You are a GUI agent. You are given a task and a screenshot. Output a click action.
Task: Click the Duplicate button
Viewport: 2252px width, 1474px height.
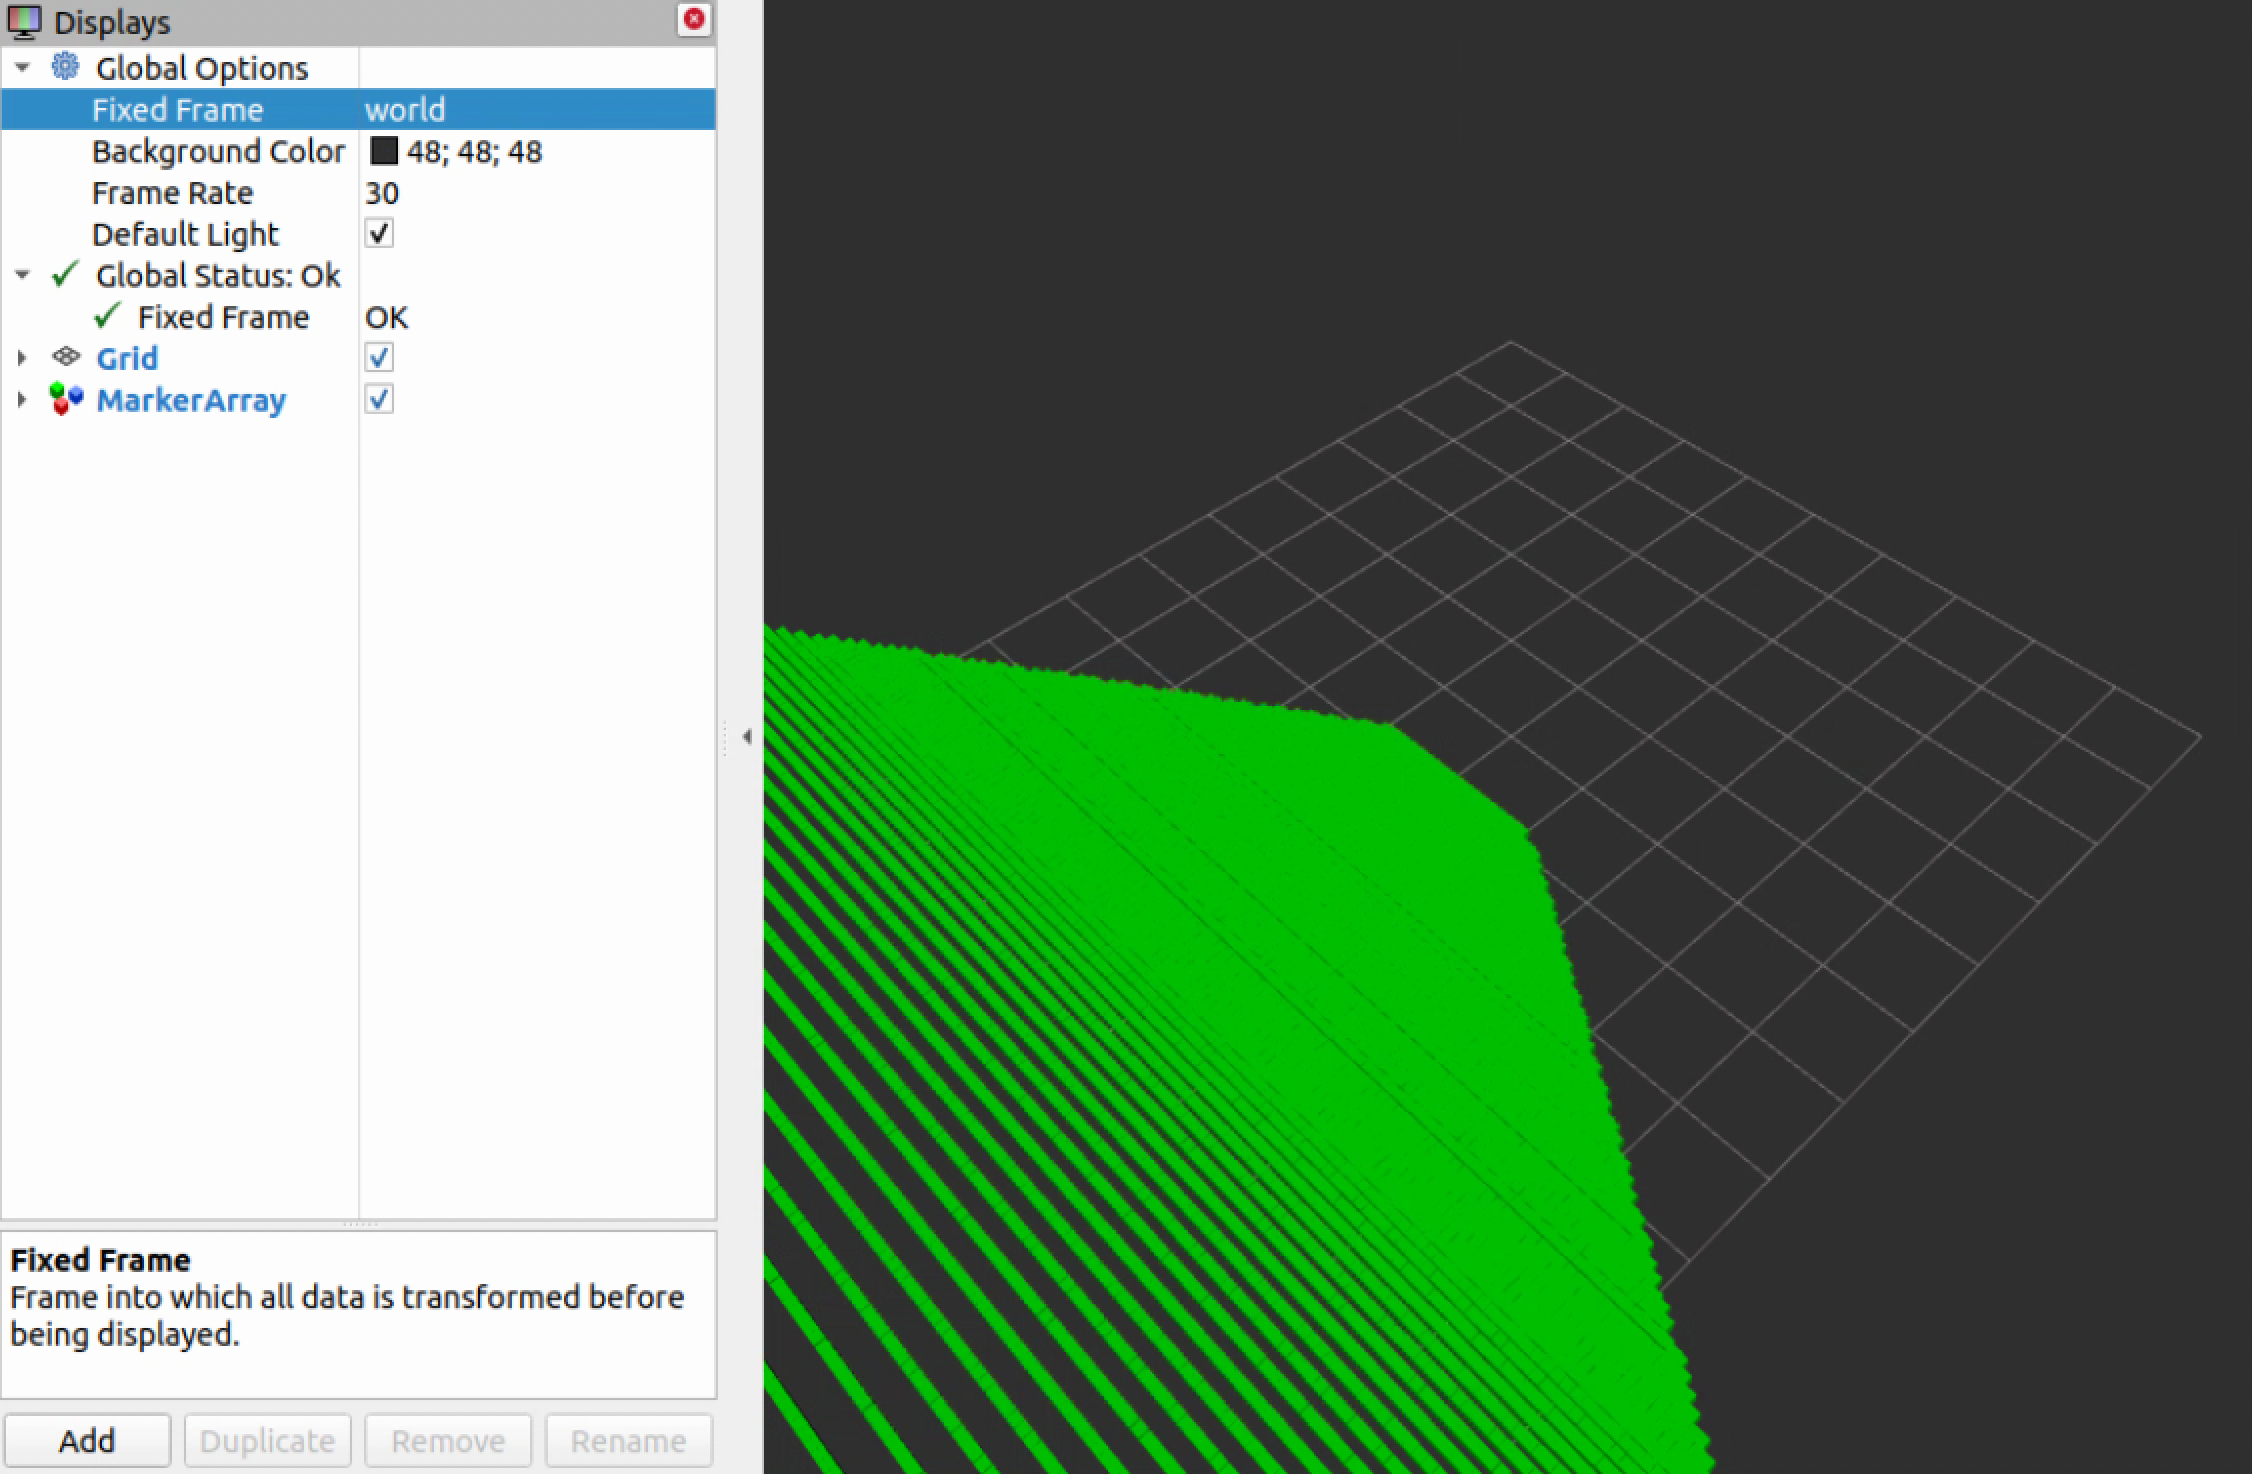click(x=267, y=1440)
